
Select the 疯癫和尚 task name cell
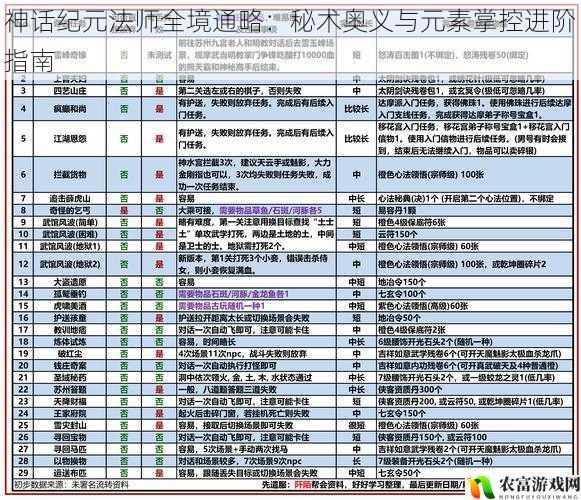(70, 109)
